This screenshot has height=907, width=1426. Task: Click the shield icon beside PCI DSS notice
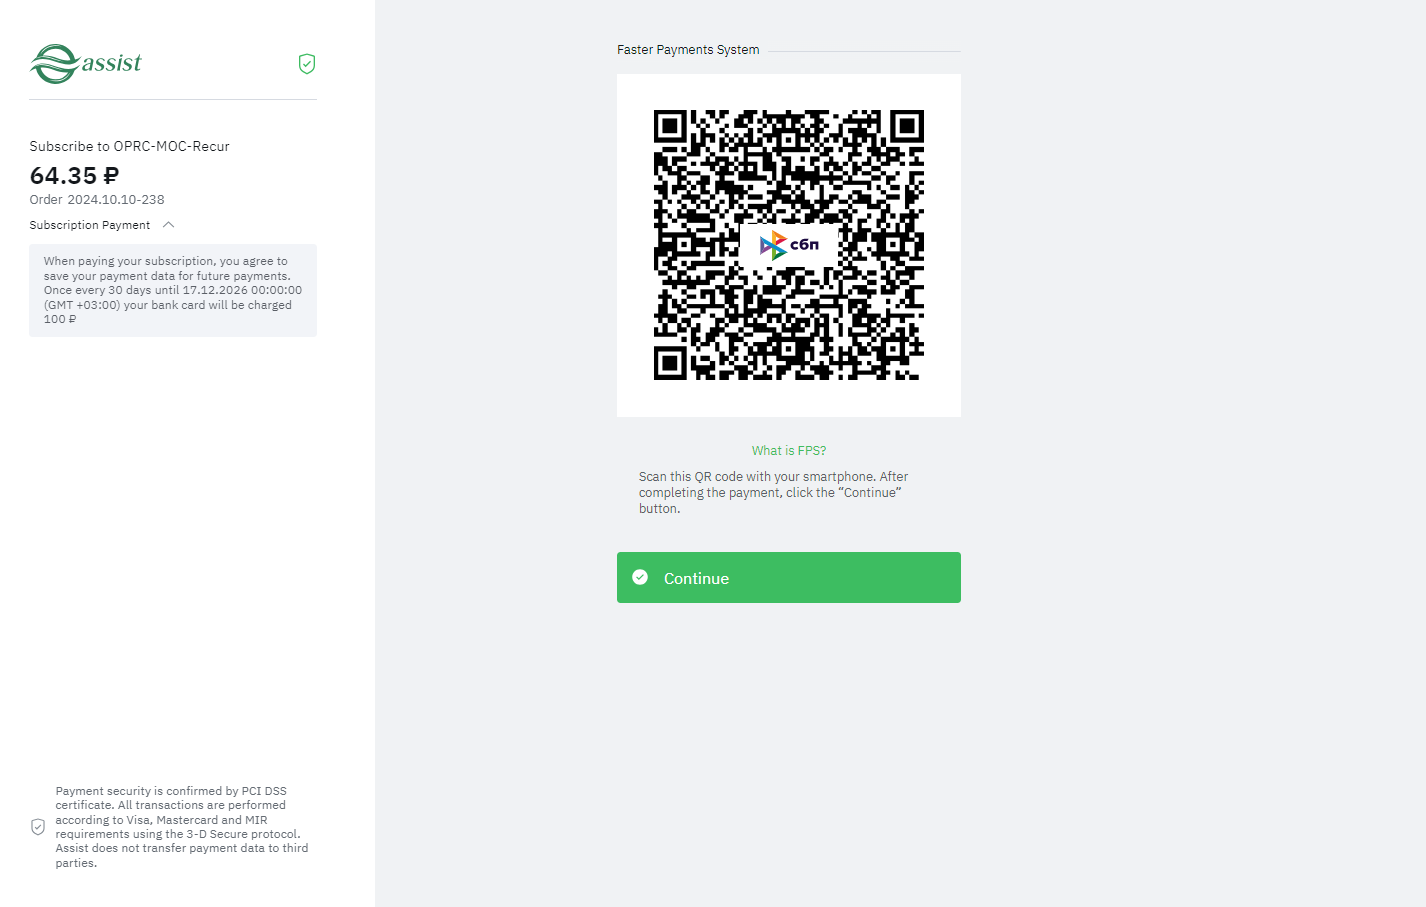tap(38, 827)
